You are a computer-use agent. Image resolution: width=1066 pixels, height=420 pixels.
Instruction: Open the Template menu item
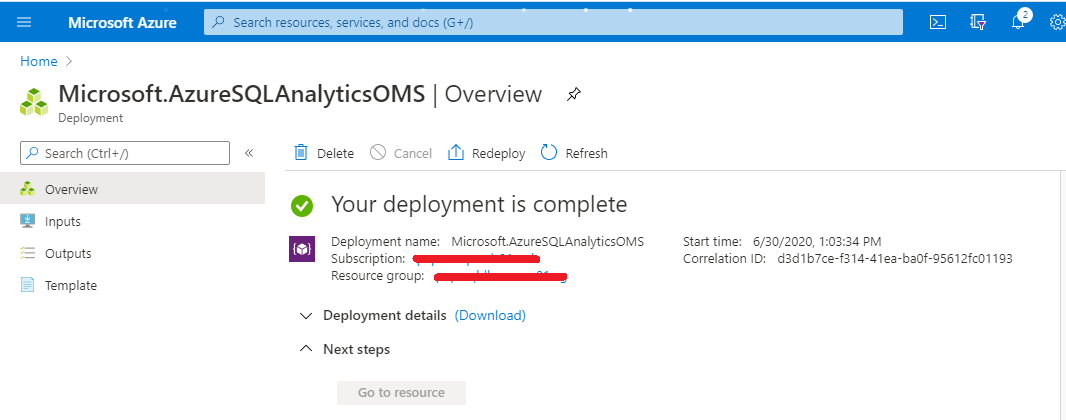pyautogui.click(x=70, y=285)
